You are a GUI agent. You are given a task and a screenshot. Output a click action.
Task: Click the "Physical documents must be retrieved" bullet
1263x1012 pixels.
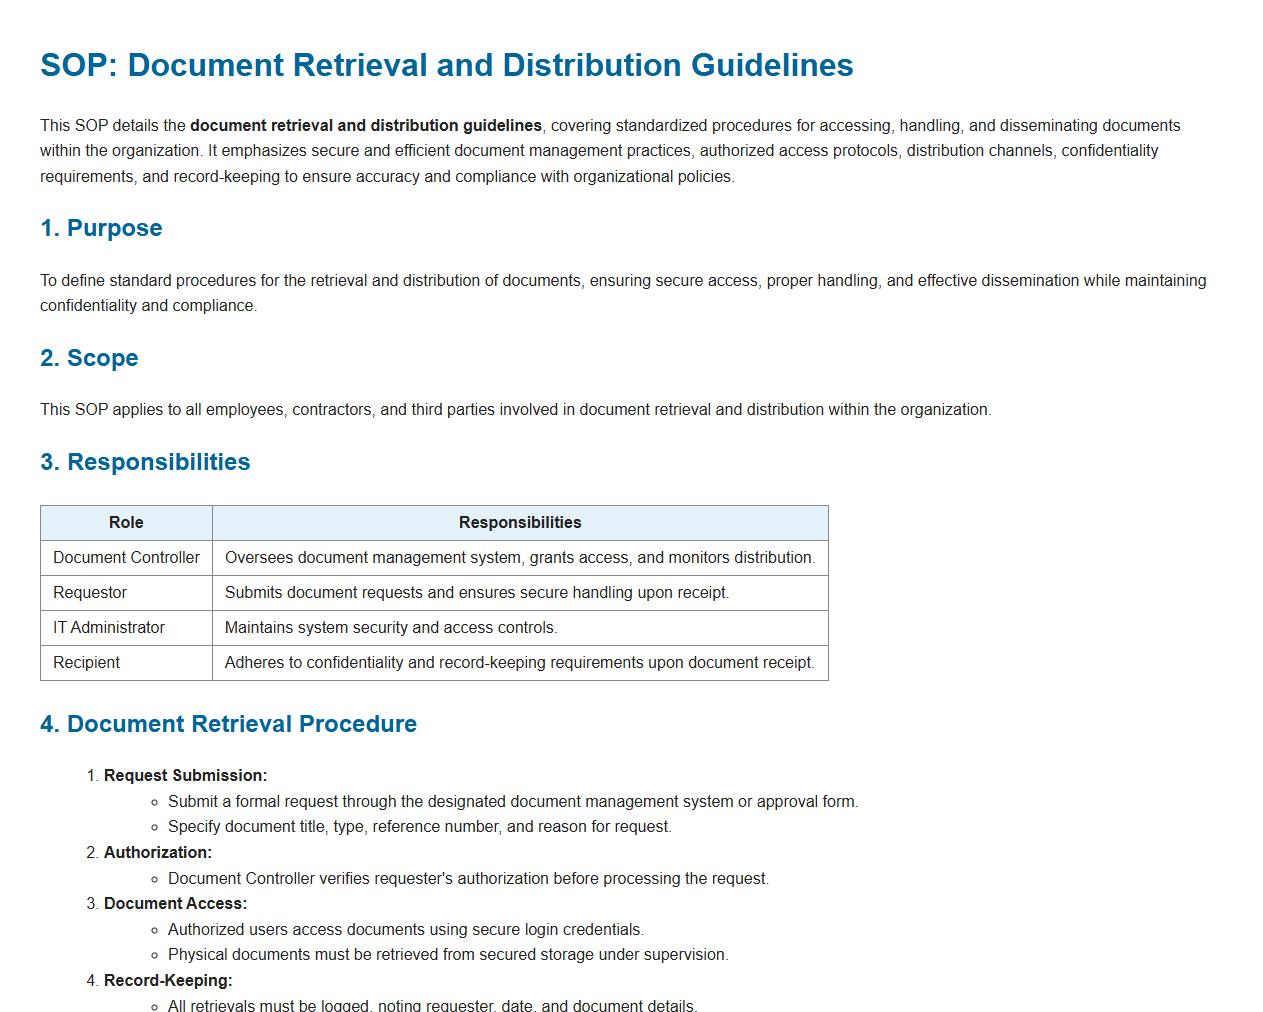(448, 955)
